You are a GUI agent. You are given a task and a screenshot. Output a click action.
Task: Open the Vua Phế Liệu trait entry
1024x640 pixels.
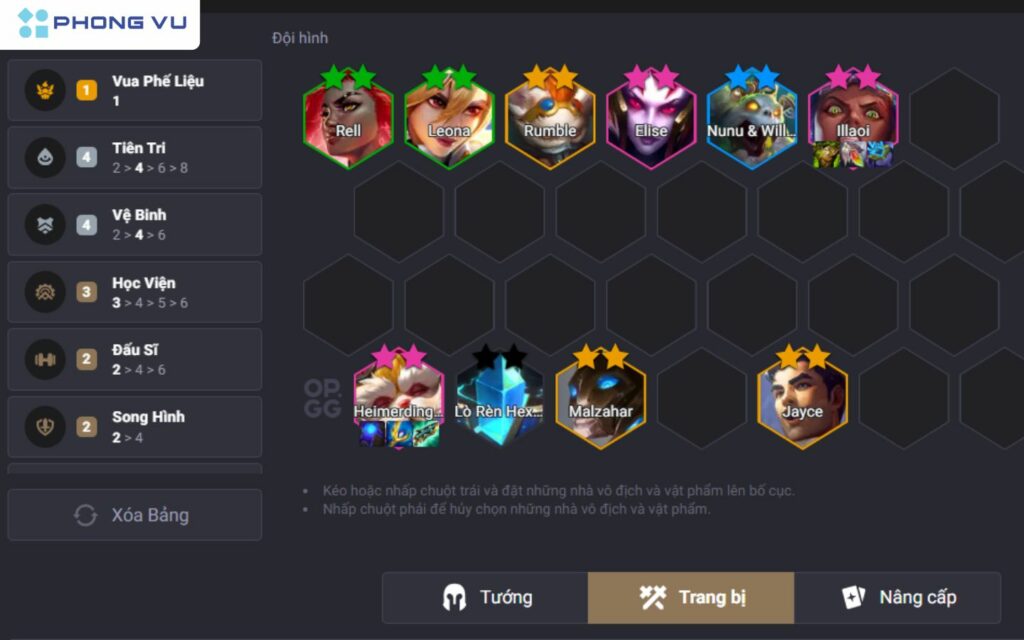click(135, 90)
